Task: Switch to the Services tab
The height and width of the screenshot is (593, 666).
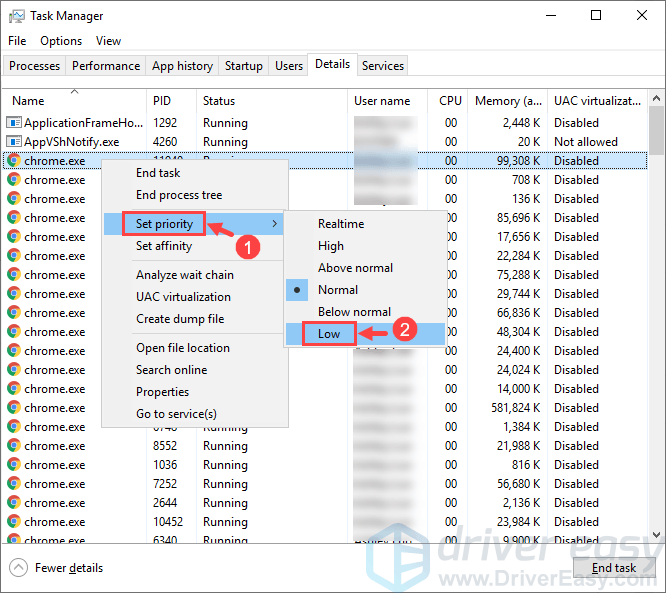Action: click(383, 66)
